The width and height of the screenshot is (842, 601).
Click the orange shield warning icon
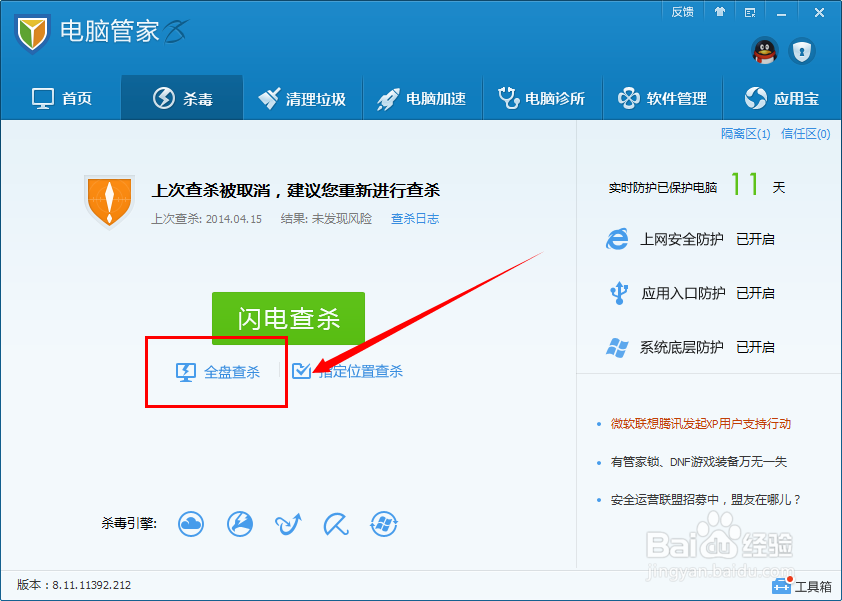[x=108, y=203]
